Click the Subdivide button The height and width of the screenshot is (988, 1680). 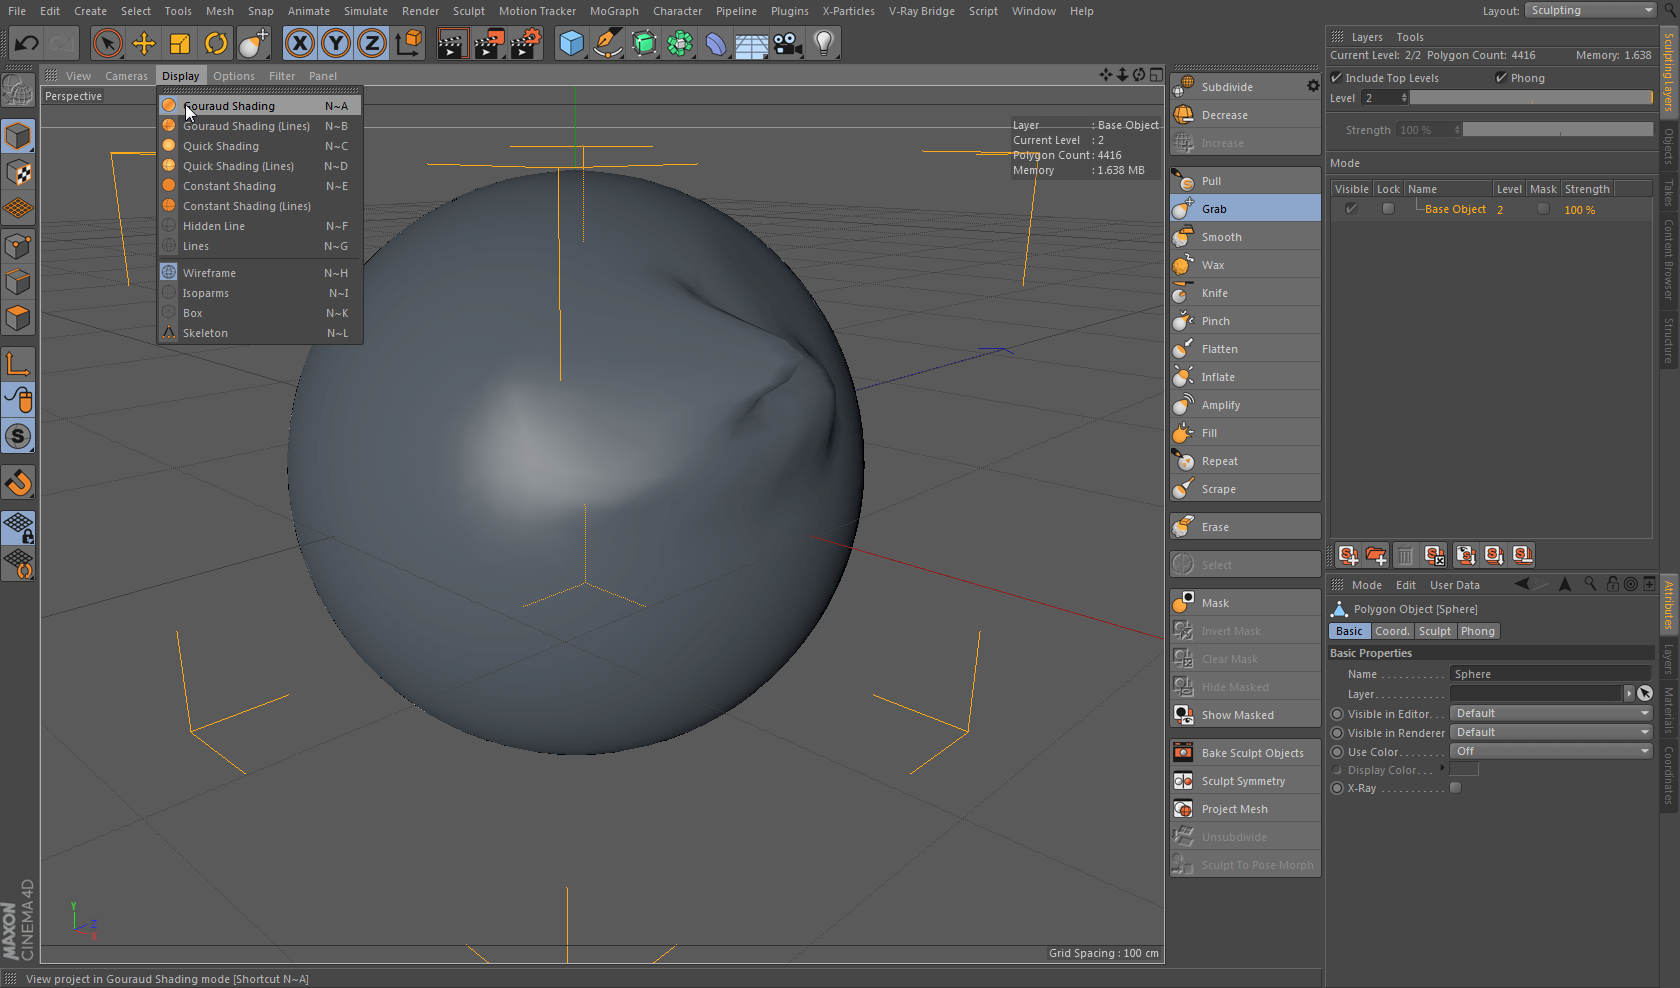(x=1240, y=87)
